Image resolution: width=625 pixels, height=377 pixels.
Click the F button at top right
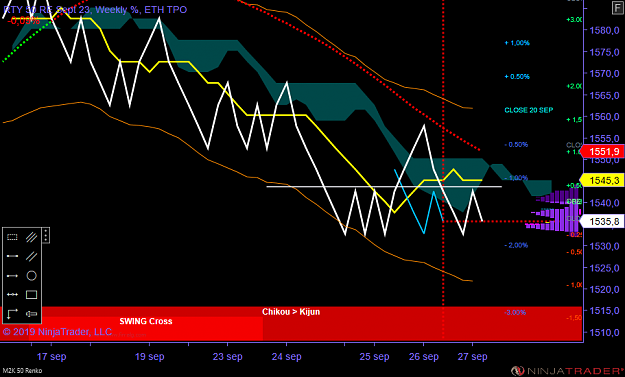click(617, 8)
